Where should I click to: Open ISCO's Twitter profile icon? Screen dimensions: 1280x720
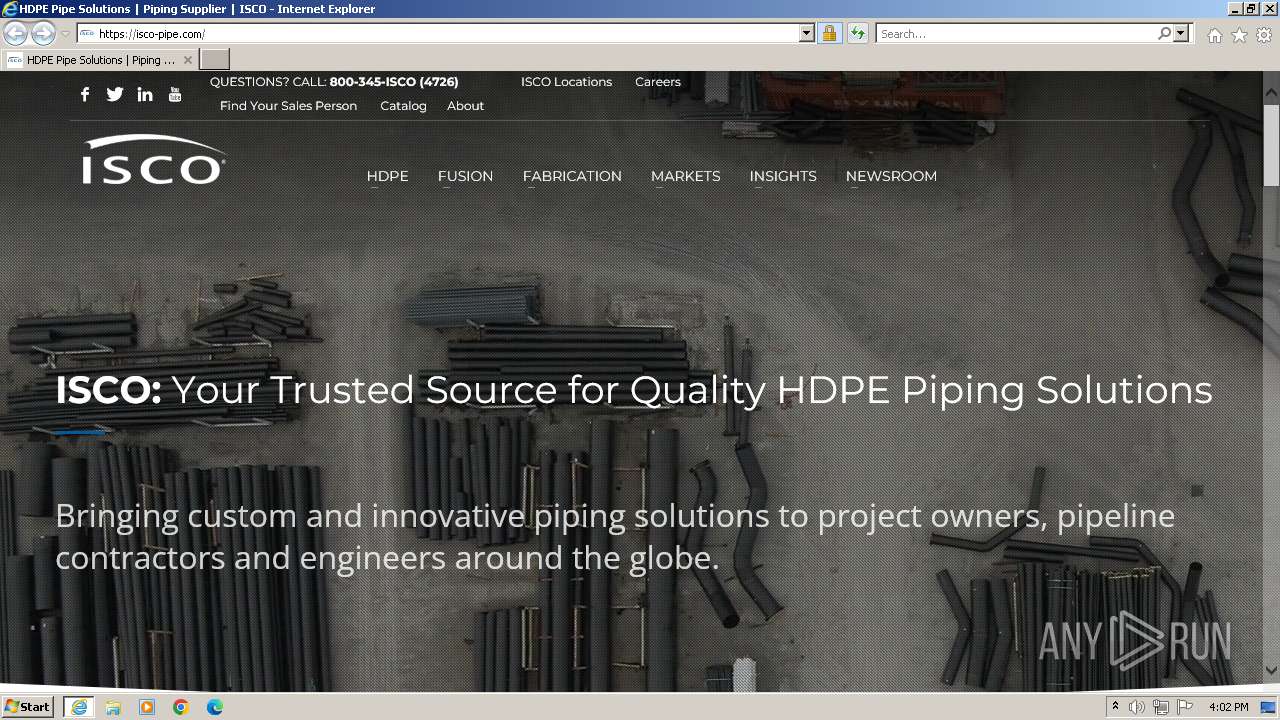coord(115,94)
